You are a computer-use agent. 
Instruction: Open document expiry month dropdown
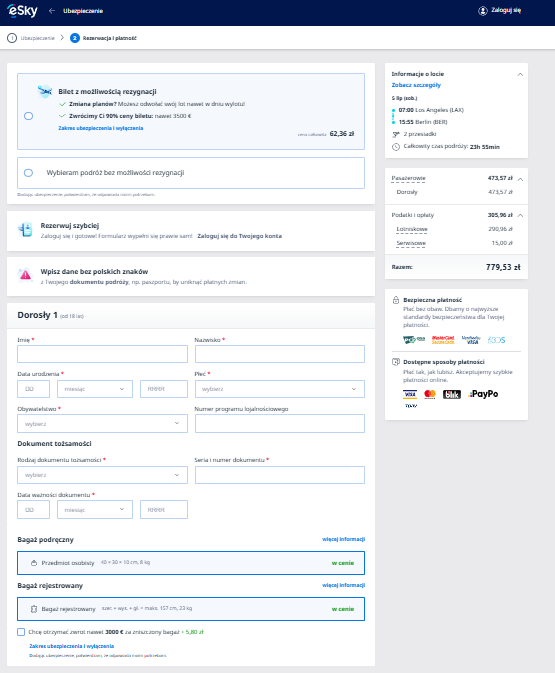click(95, 509)
